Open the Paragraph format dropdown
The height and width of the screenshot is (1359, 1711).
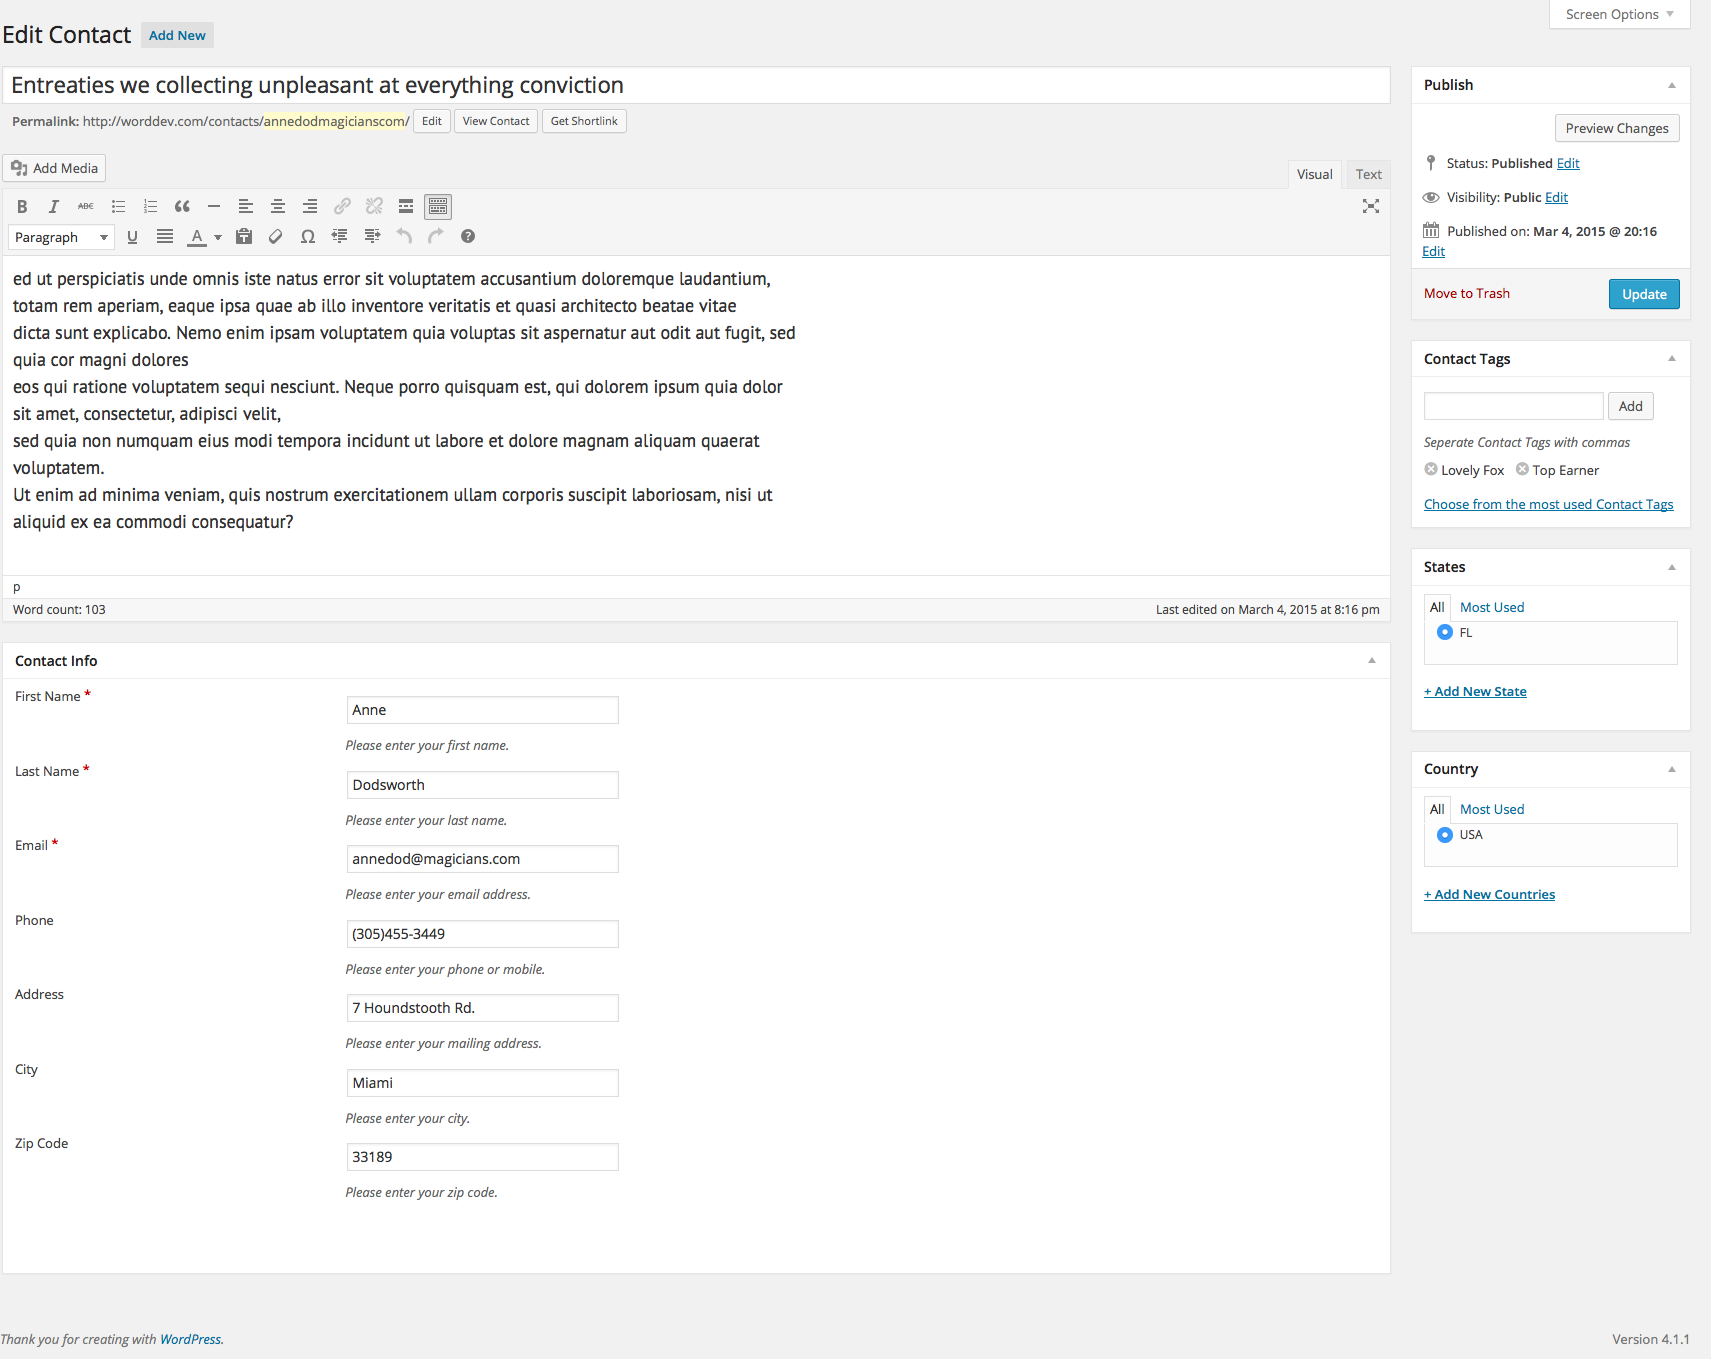point(61,237)
